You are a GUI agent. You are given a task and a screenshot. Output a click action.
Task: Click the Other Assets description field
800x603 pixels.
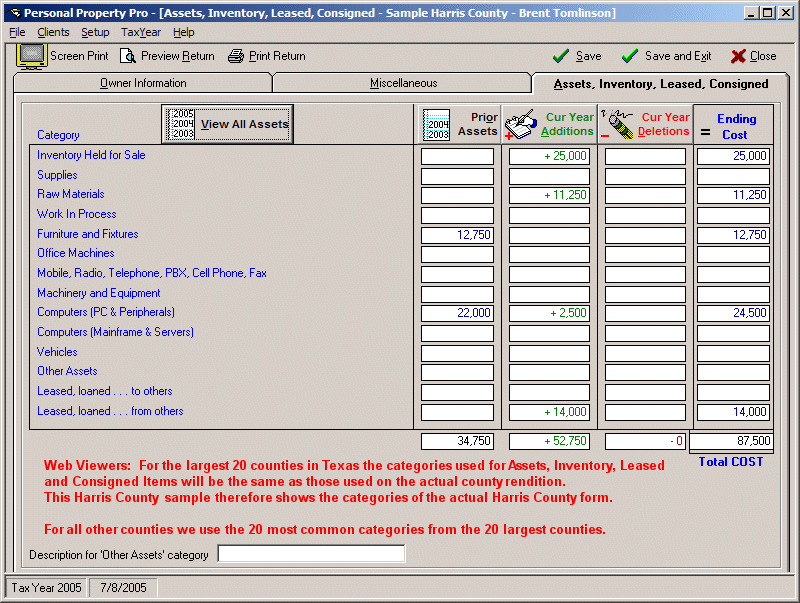pyautogui.click(x=311, y=554)
